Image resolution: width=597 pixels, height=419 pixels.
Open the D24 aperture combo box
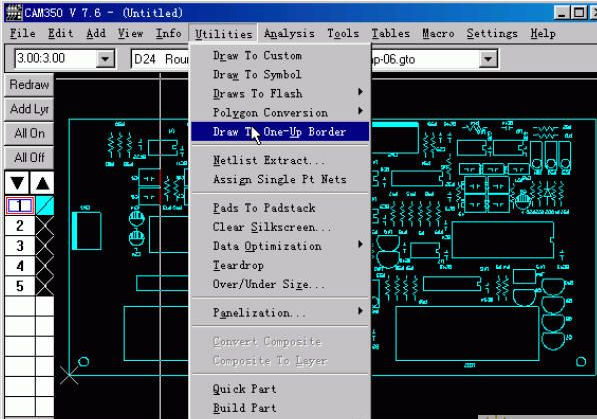point(160,59)
